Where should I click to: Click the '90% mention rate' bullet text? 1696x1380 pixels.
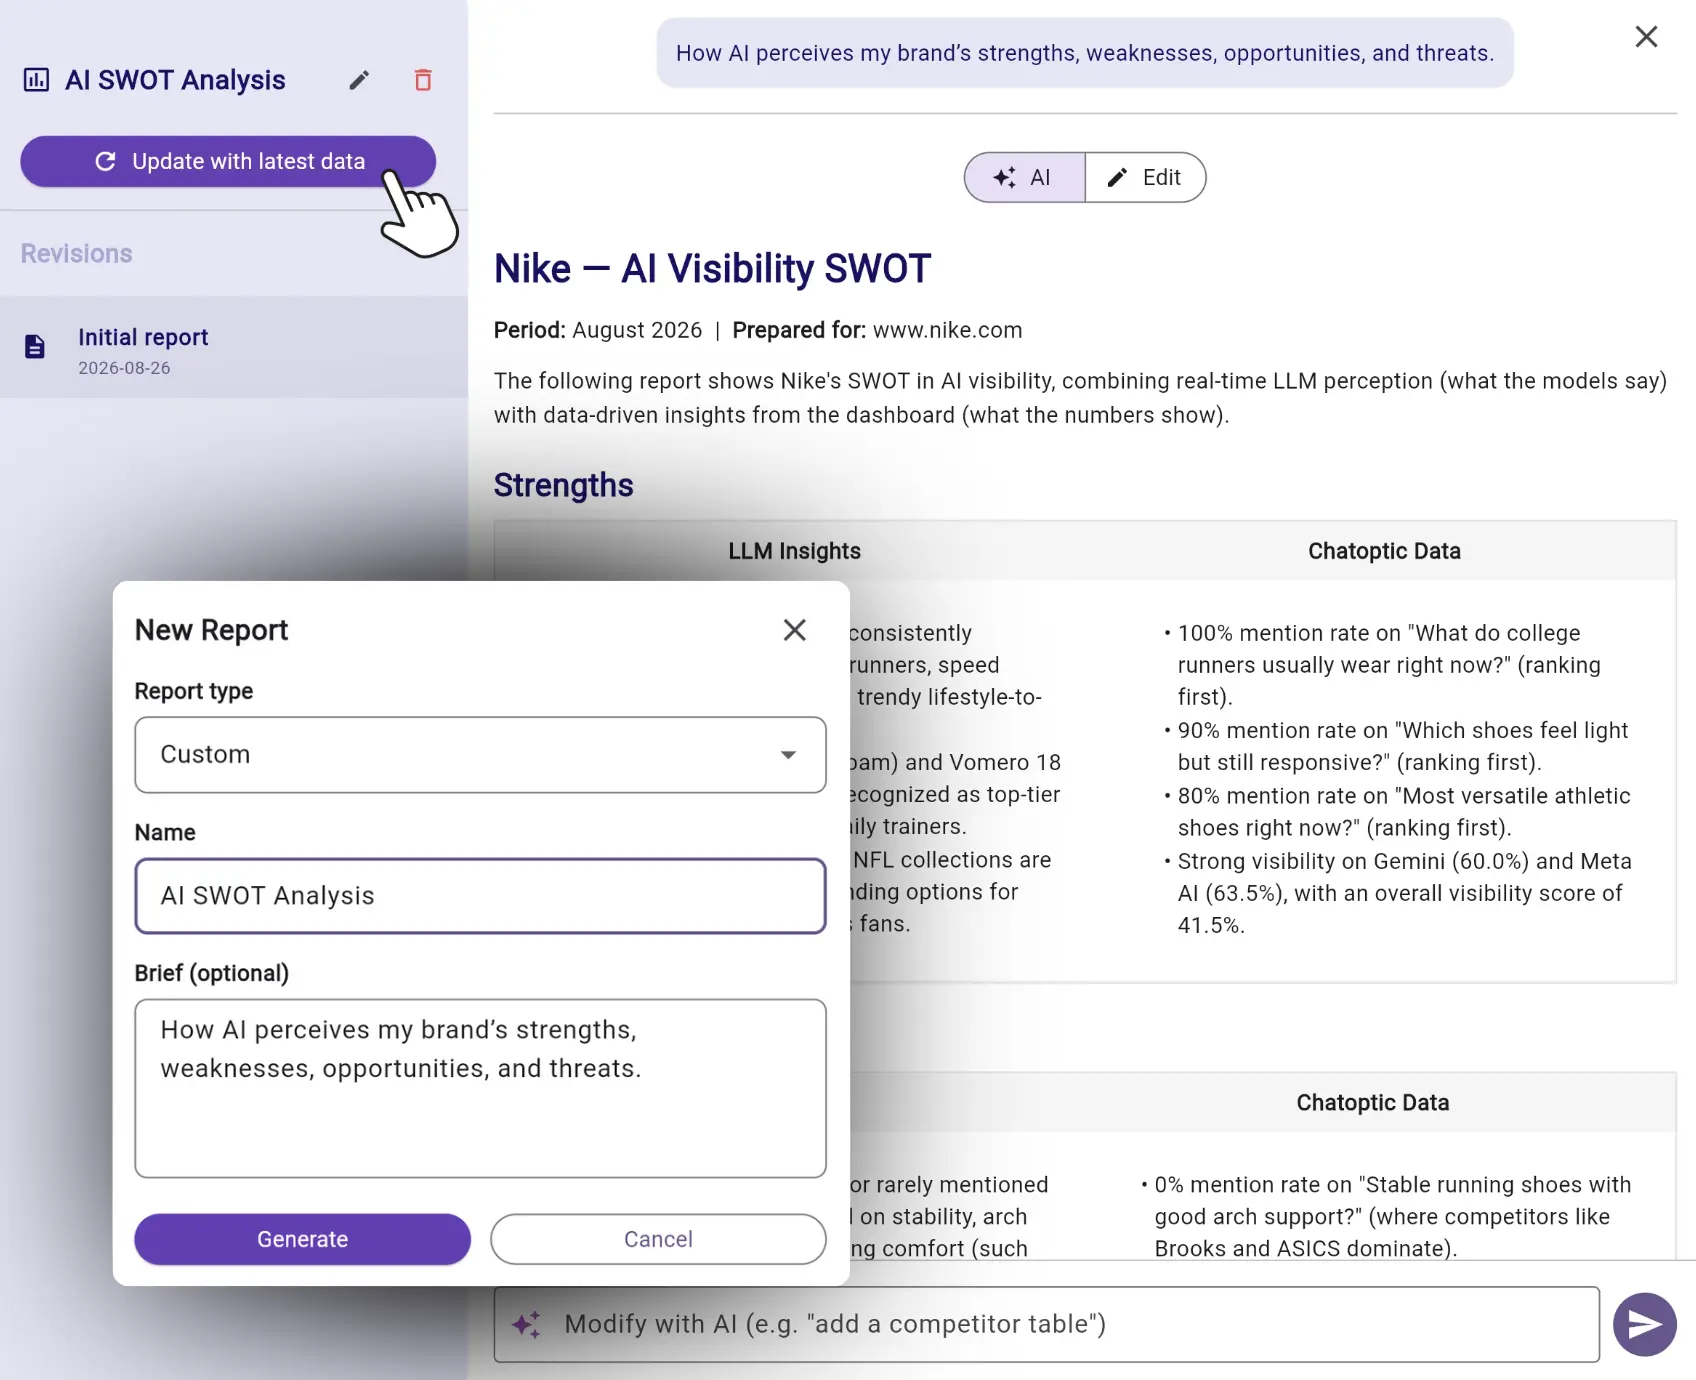(1402, 746)
